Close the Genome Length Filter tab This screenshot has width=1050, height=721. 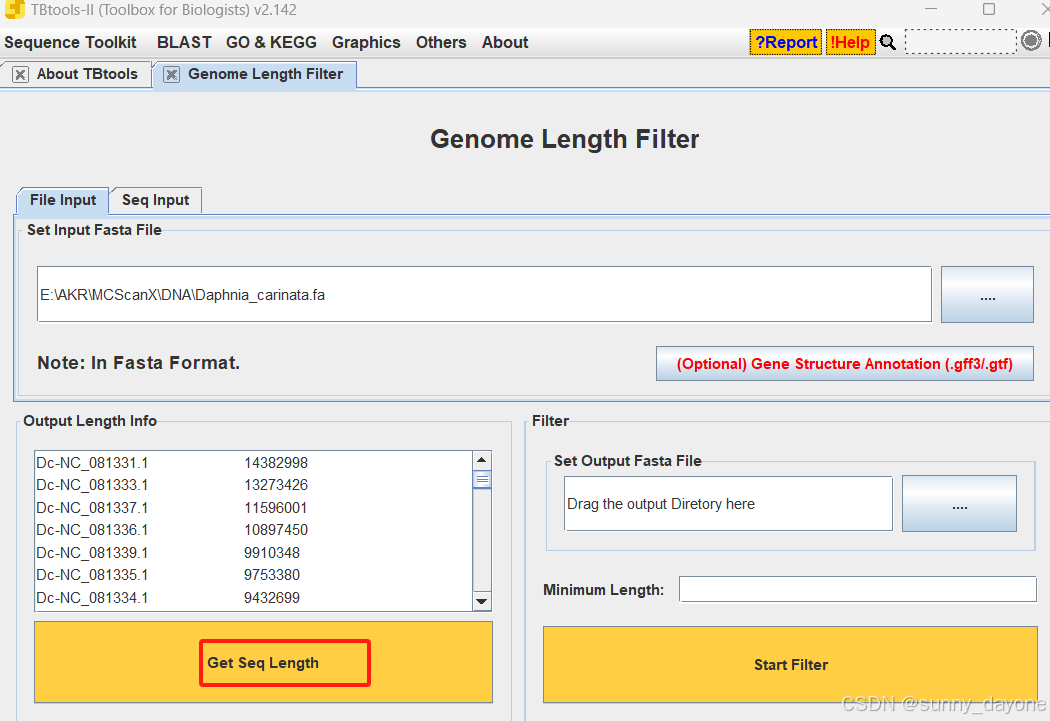pos(171,74)
